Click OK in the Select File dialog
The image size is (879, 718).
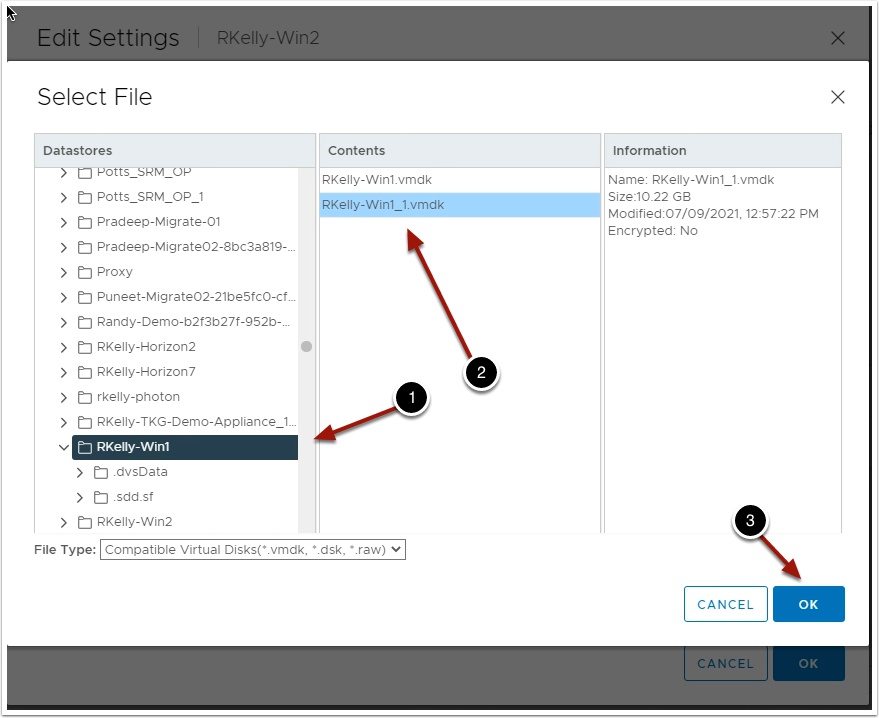808,604
